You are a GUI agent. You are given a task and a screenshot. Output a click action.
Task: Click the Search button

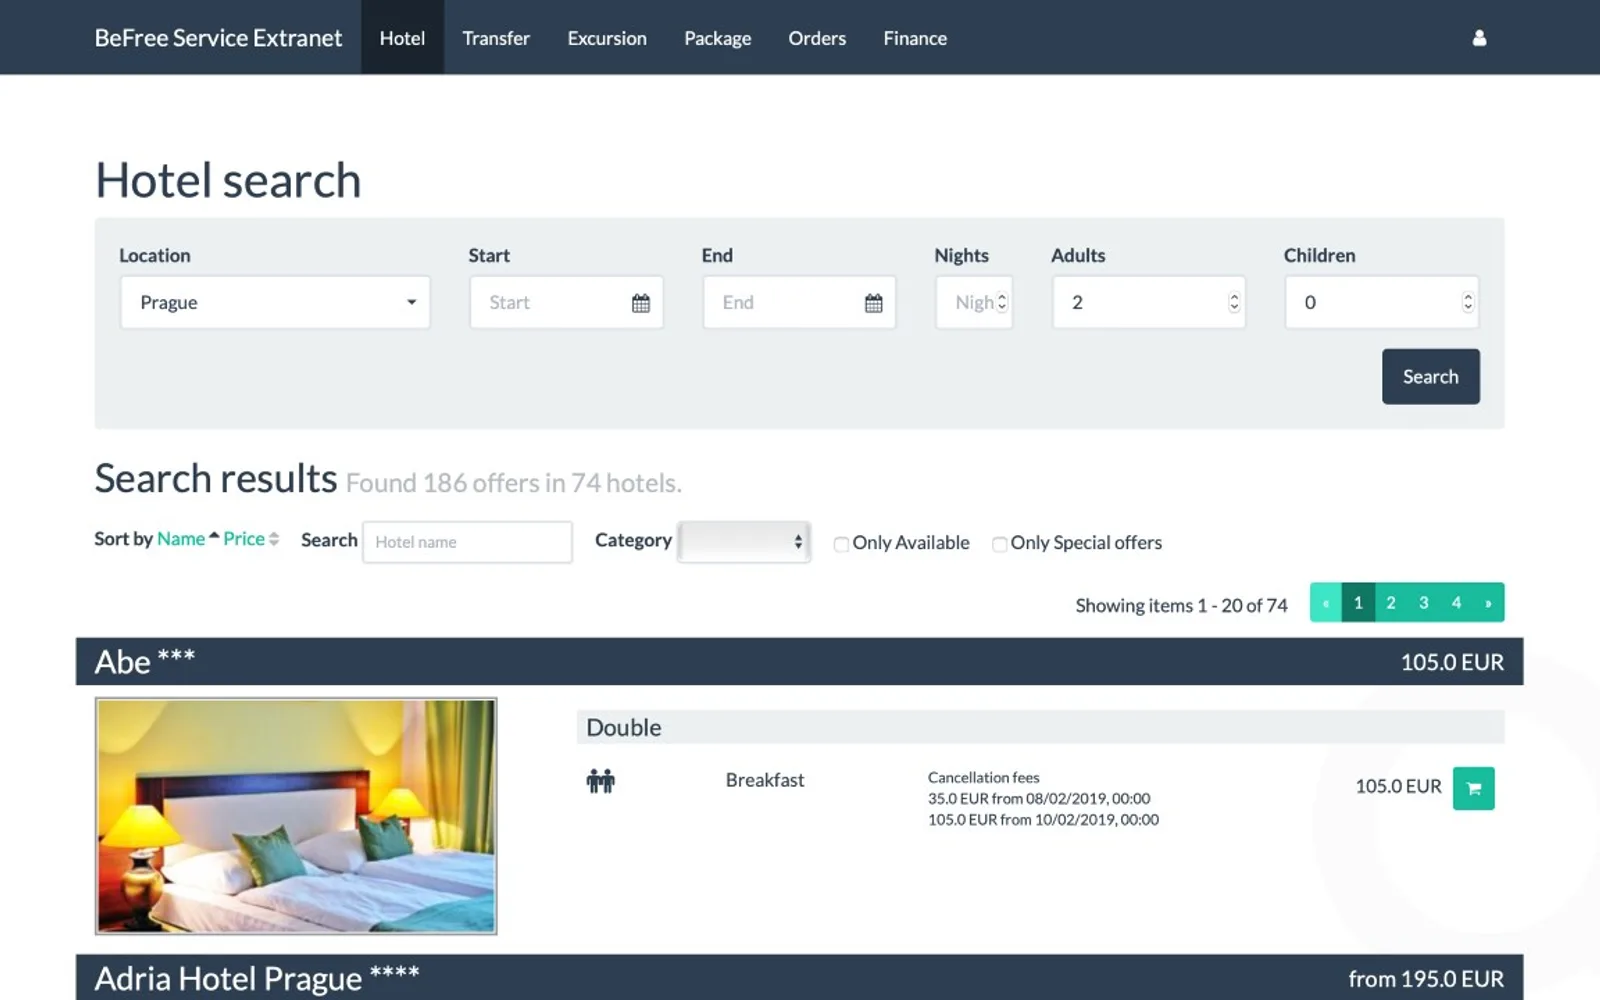coord(1431,377)
